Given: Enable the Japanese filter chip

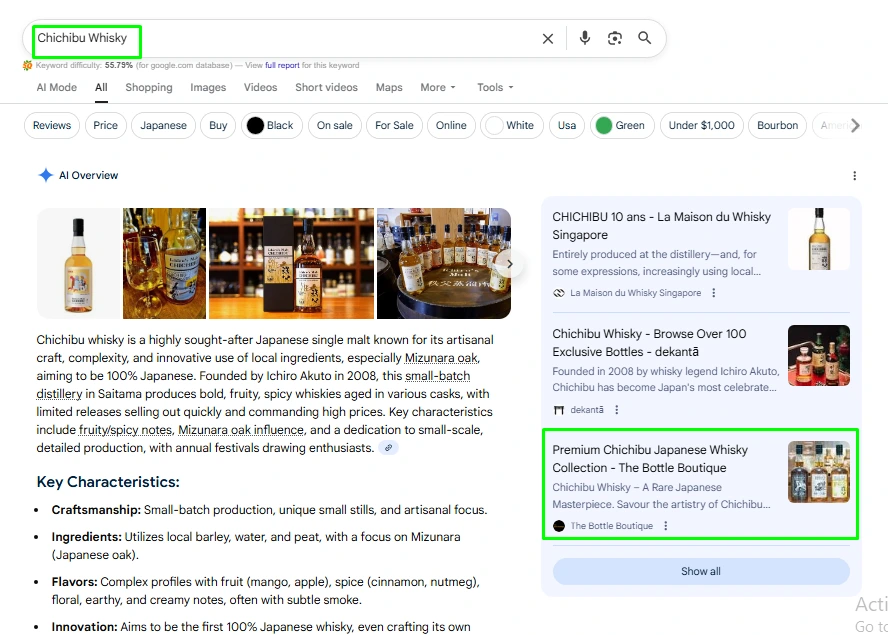Looking at the screenshot, I should (x=163, y=126).
